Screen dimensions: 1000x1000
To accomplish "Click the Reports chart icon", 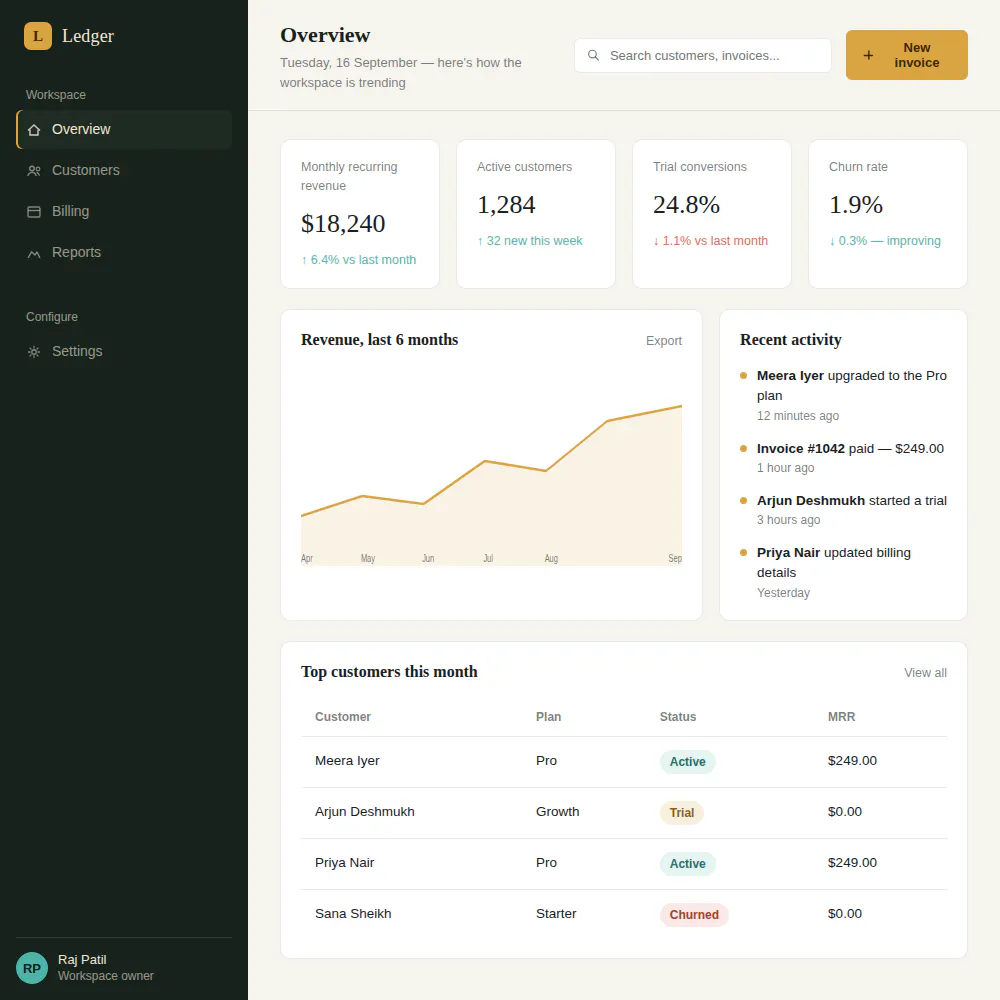I will [x=34, y=253].
